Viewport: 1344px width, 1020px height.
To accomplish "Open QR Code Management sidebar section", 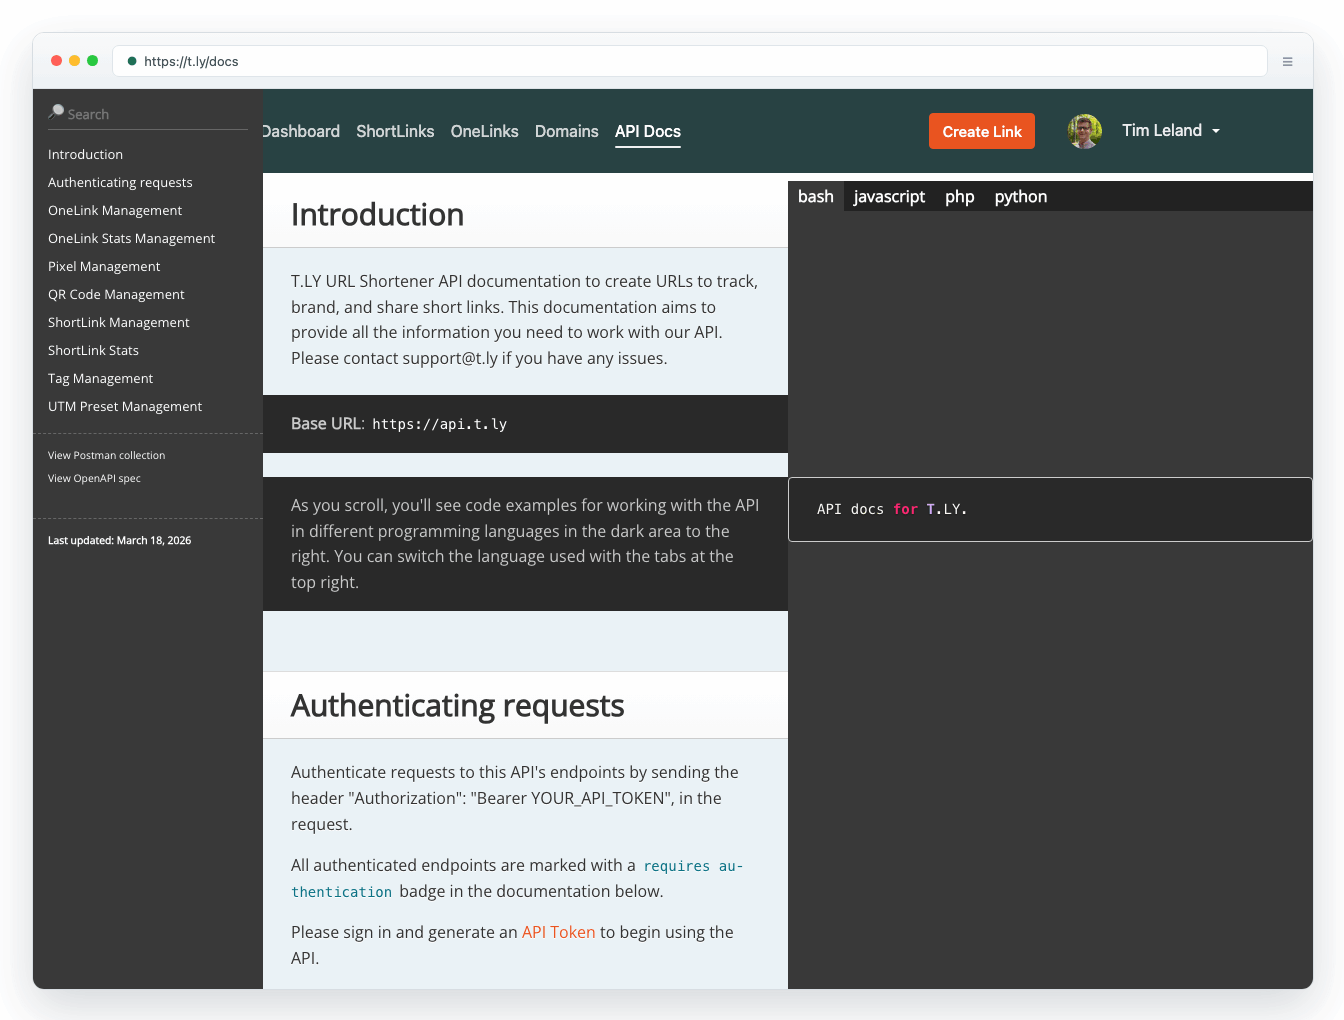I will tap(116, 294).
